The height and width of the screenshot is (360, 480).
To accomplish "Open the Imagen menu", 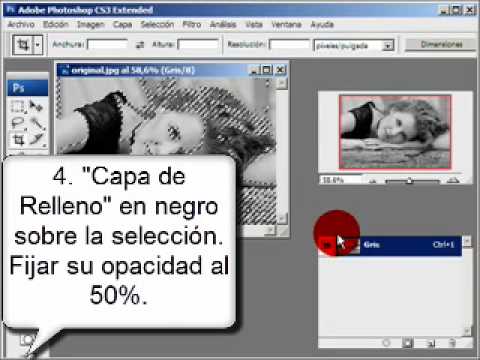I will pyautogui.click(x=91, y=24).
